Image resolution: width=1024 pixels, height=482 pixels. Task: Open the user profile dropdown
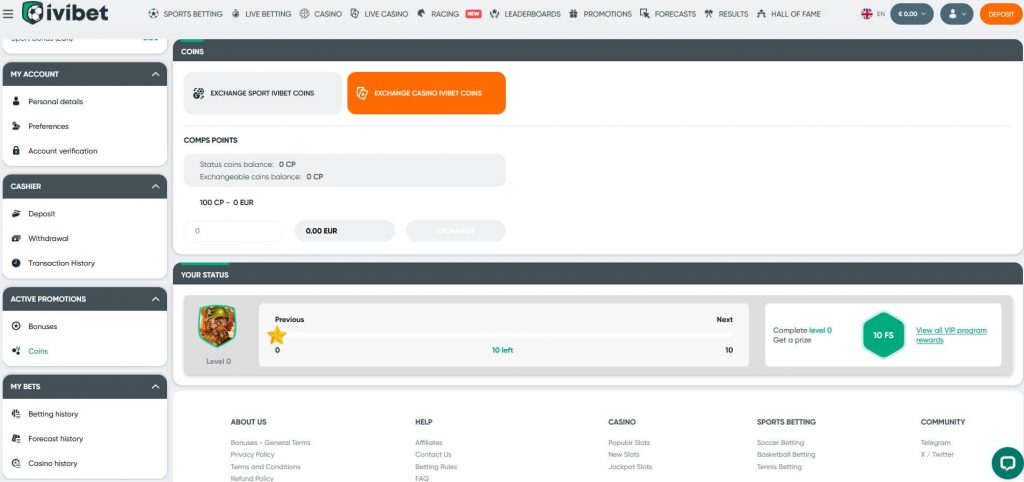(x=956, y=14)
